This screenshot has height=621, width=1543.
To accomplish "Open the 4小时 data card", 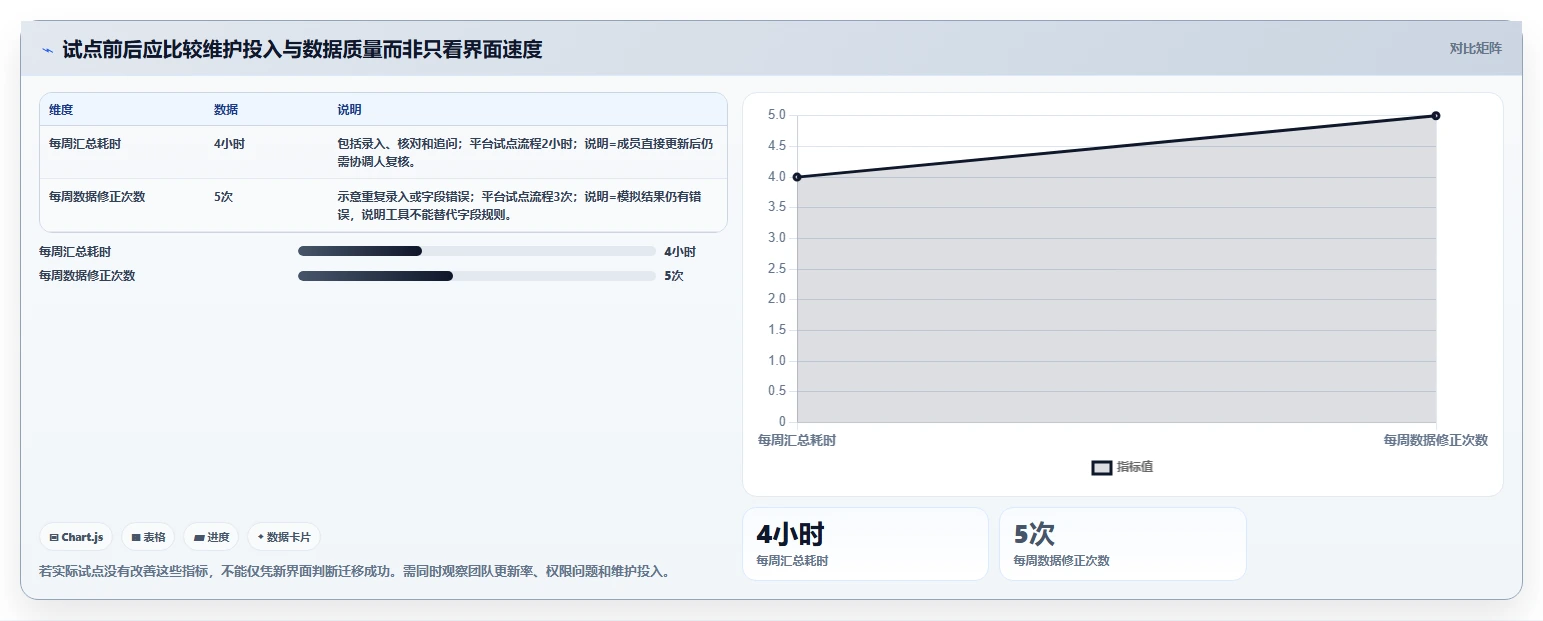I will coord(865,544).
